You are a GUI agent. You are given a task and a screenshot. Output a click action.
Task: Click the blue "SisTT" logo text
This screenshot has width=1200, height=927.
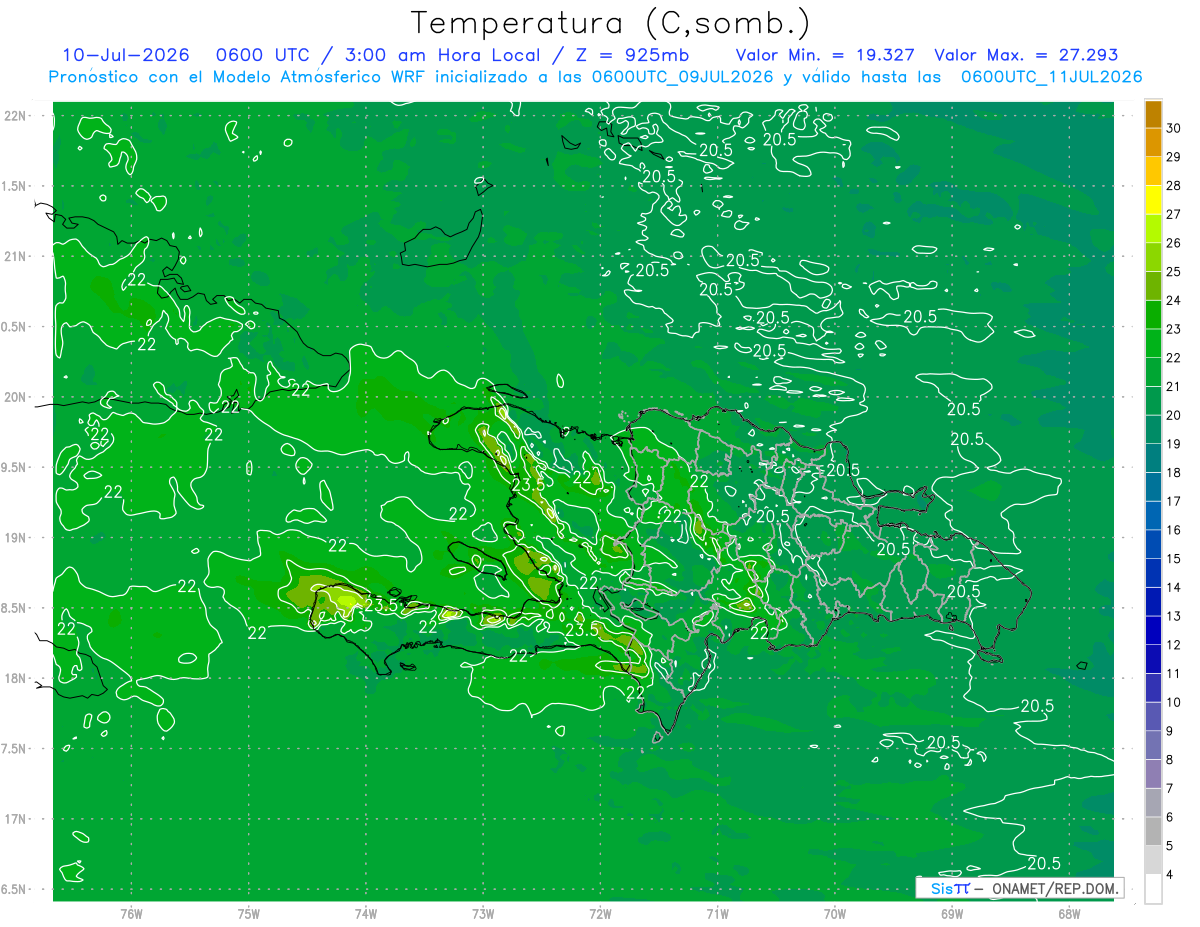[949, 888]
